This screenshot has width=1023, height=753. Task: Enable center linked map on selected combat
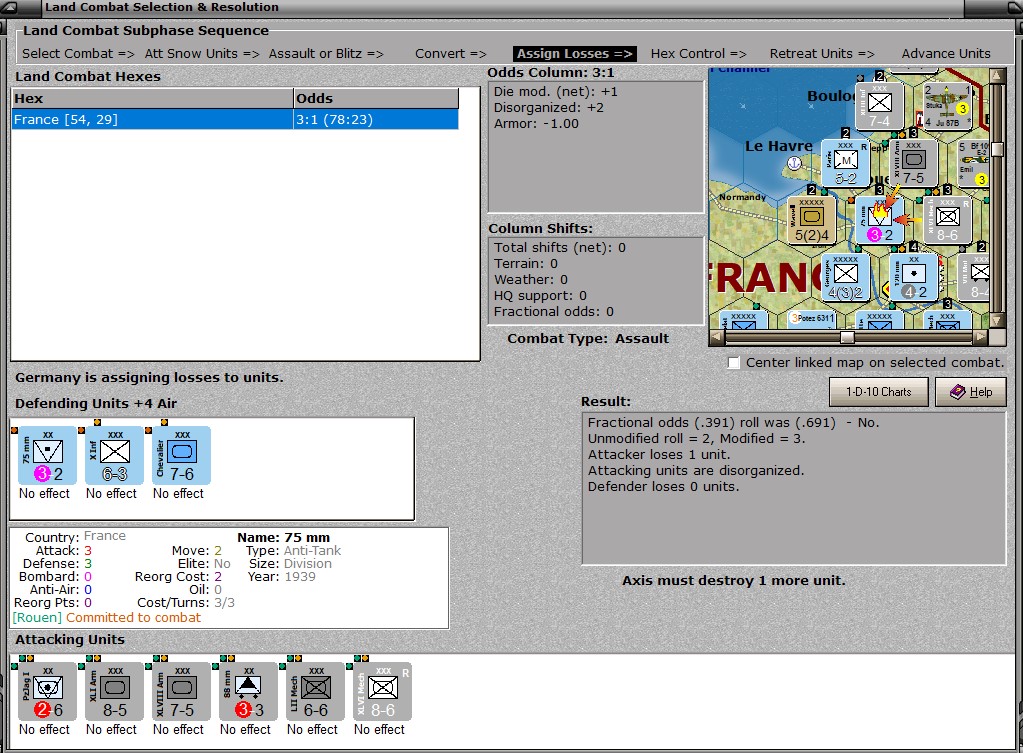pos(734,362)
